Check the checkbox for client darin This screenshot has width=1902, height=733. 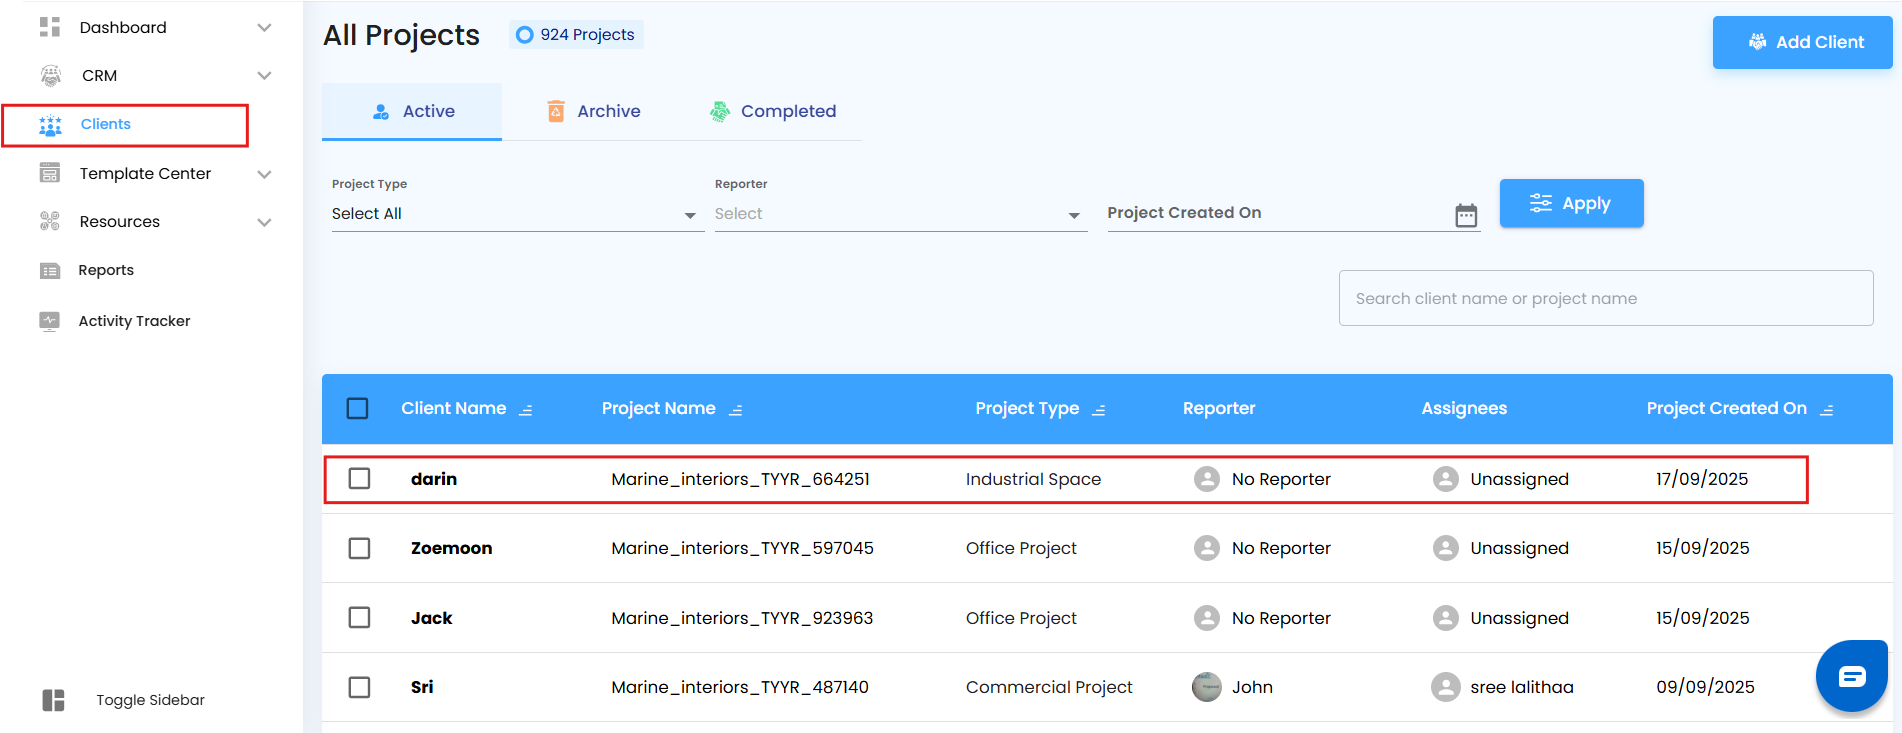pyautogui.click(x=359, y=479)
